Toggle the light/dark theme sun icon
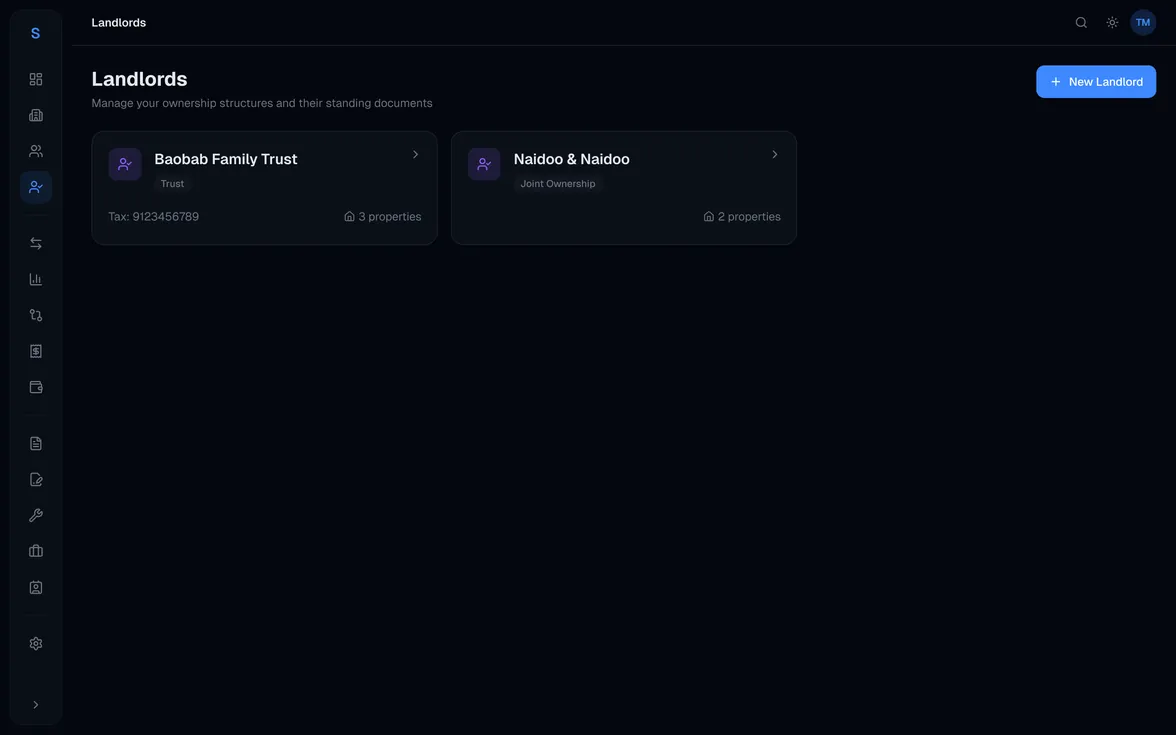Viewport: 1176px width, 735px height. point(1112,22)
